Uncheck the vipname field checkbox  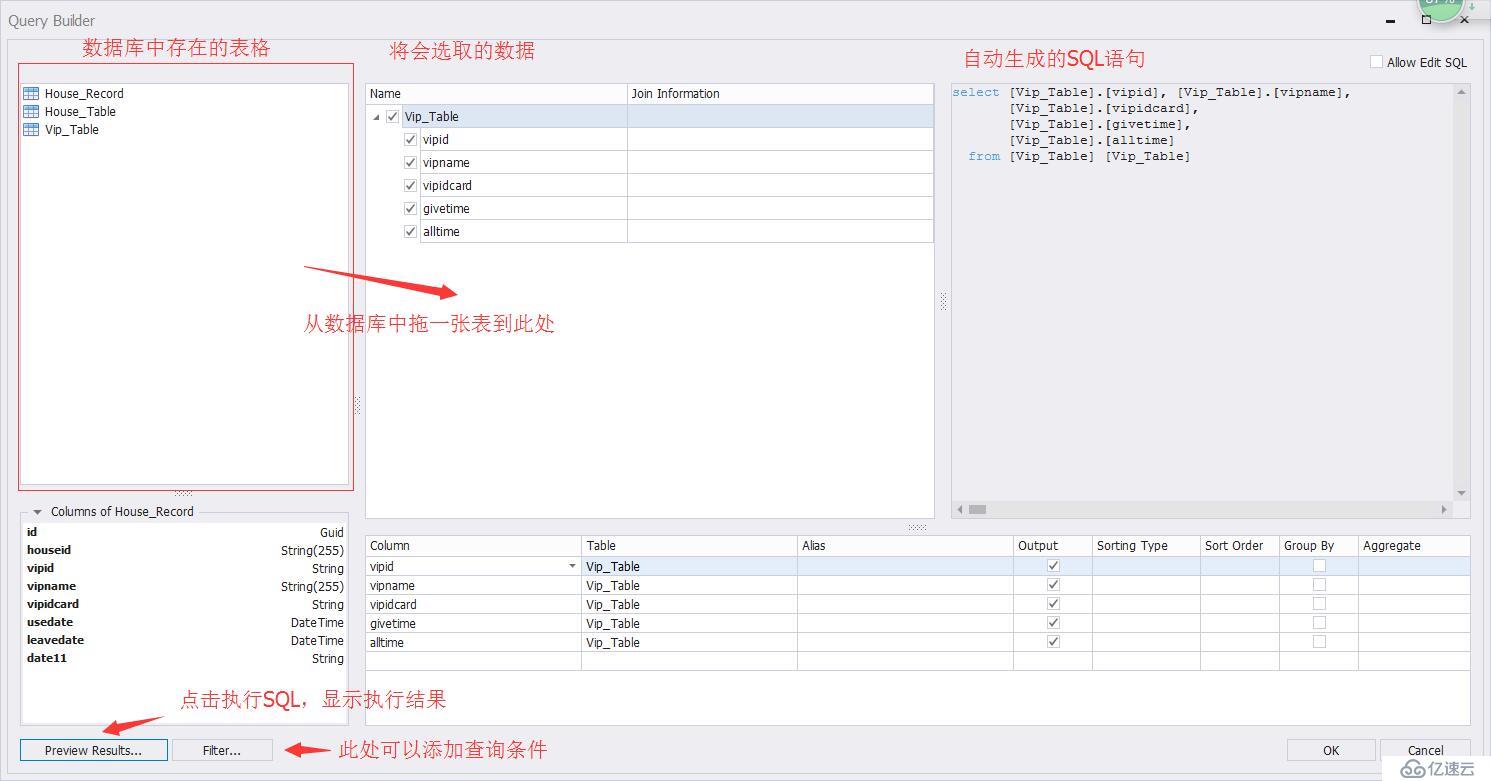tap(410, 162)
